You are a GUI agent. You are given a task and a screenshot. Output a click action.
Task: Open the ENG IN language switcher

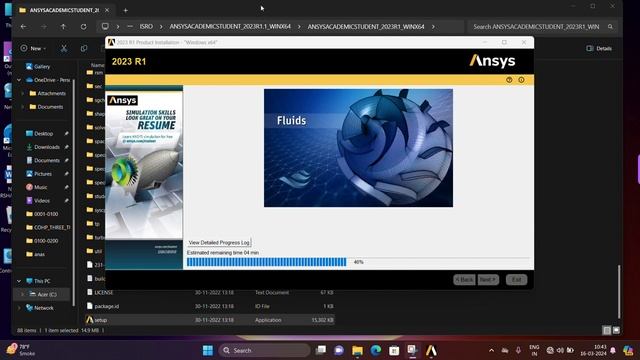pyautogui.click(x=534, y=350)
